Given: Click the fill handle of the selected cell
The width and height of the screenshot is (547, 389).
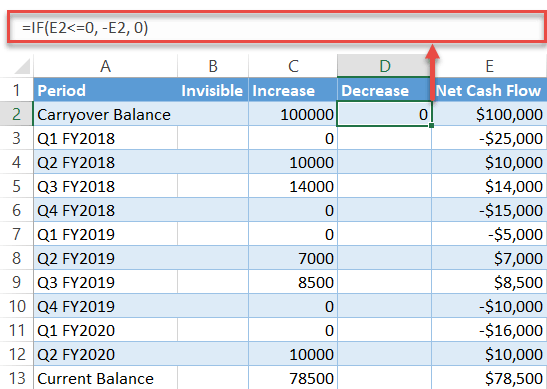Looking at the screenshot, I should point(432,125).
